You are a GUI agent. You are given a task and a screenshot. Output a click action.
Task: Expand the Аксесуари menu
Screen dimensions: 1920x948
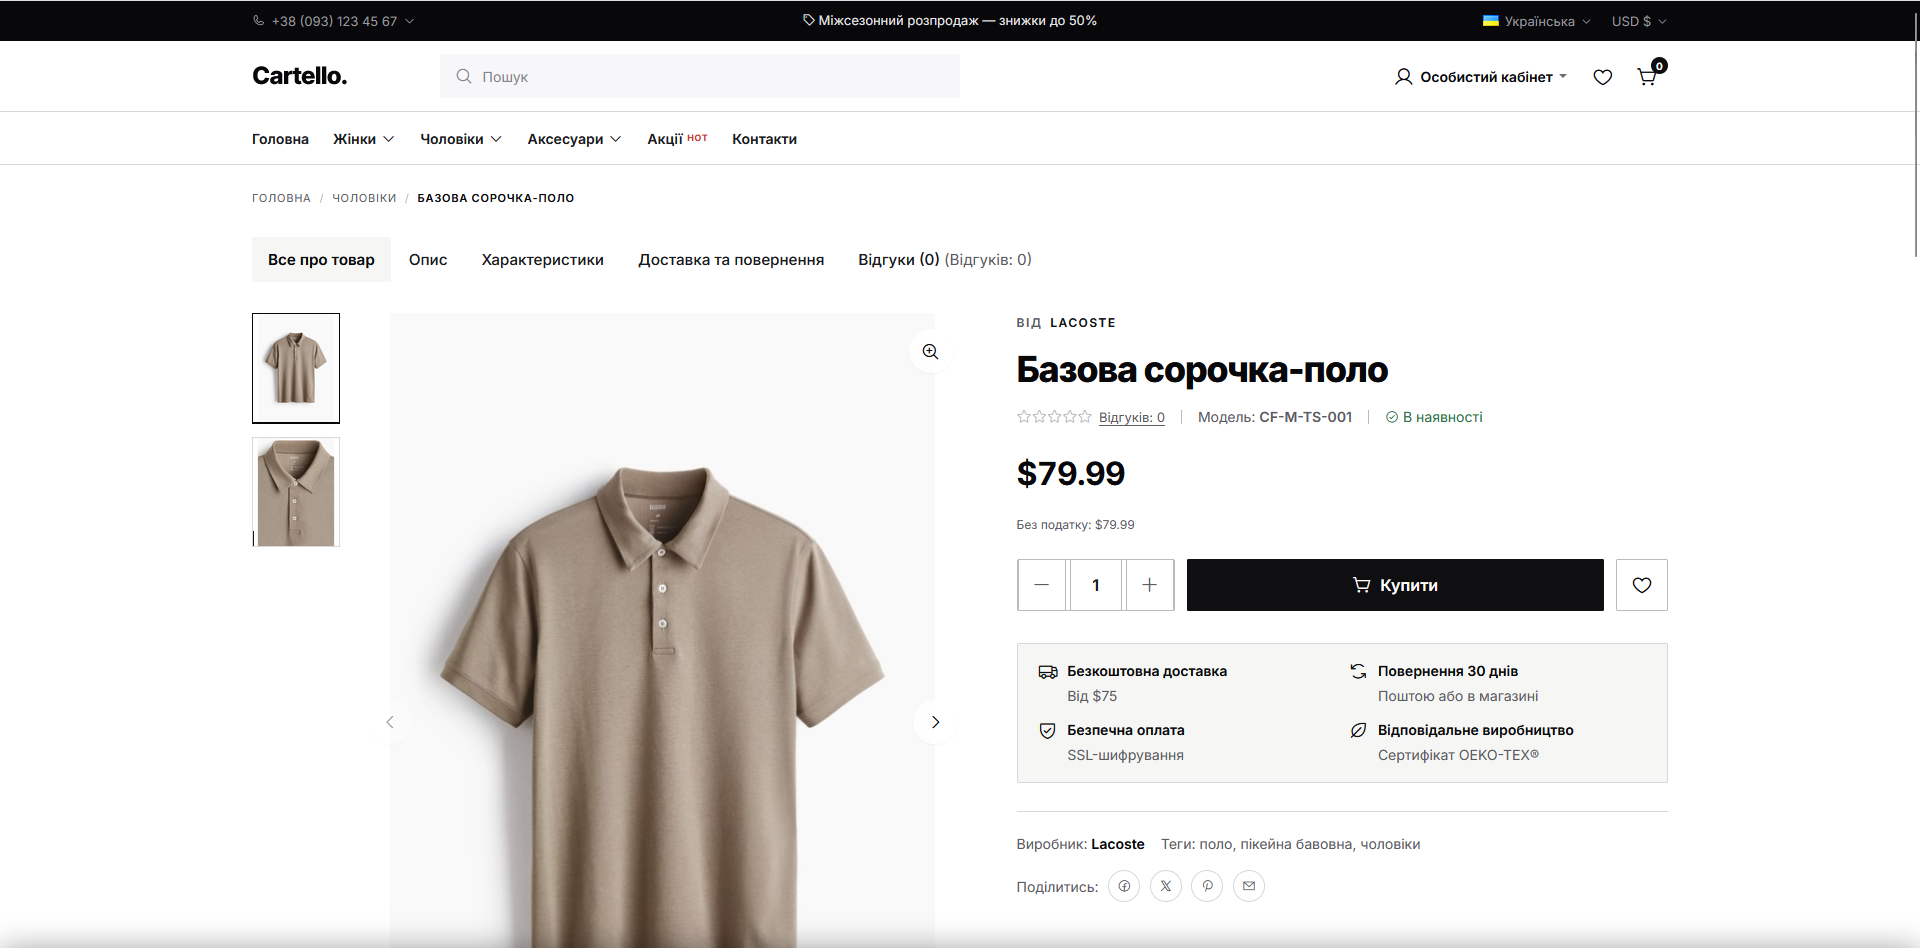click(575, 139)
